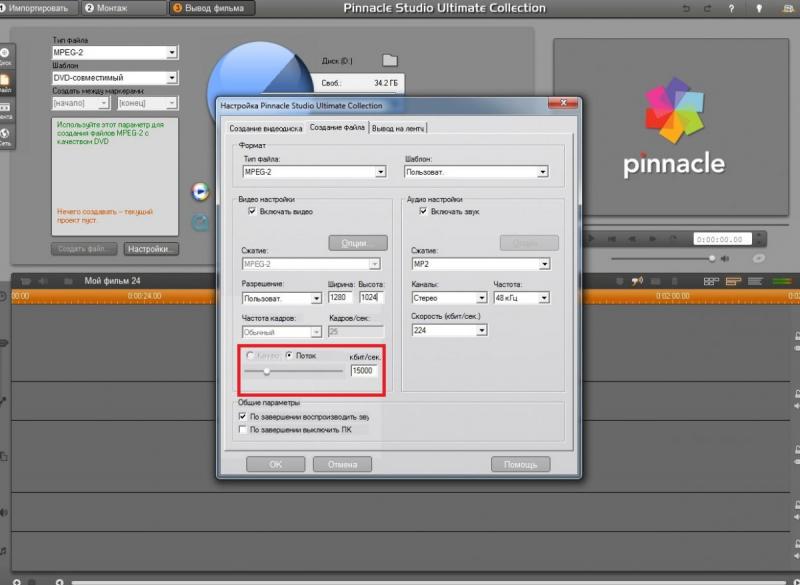
Task: Click the timeline folder icon before Мой фильм 24
Action: [x=67, y=281]
